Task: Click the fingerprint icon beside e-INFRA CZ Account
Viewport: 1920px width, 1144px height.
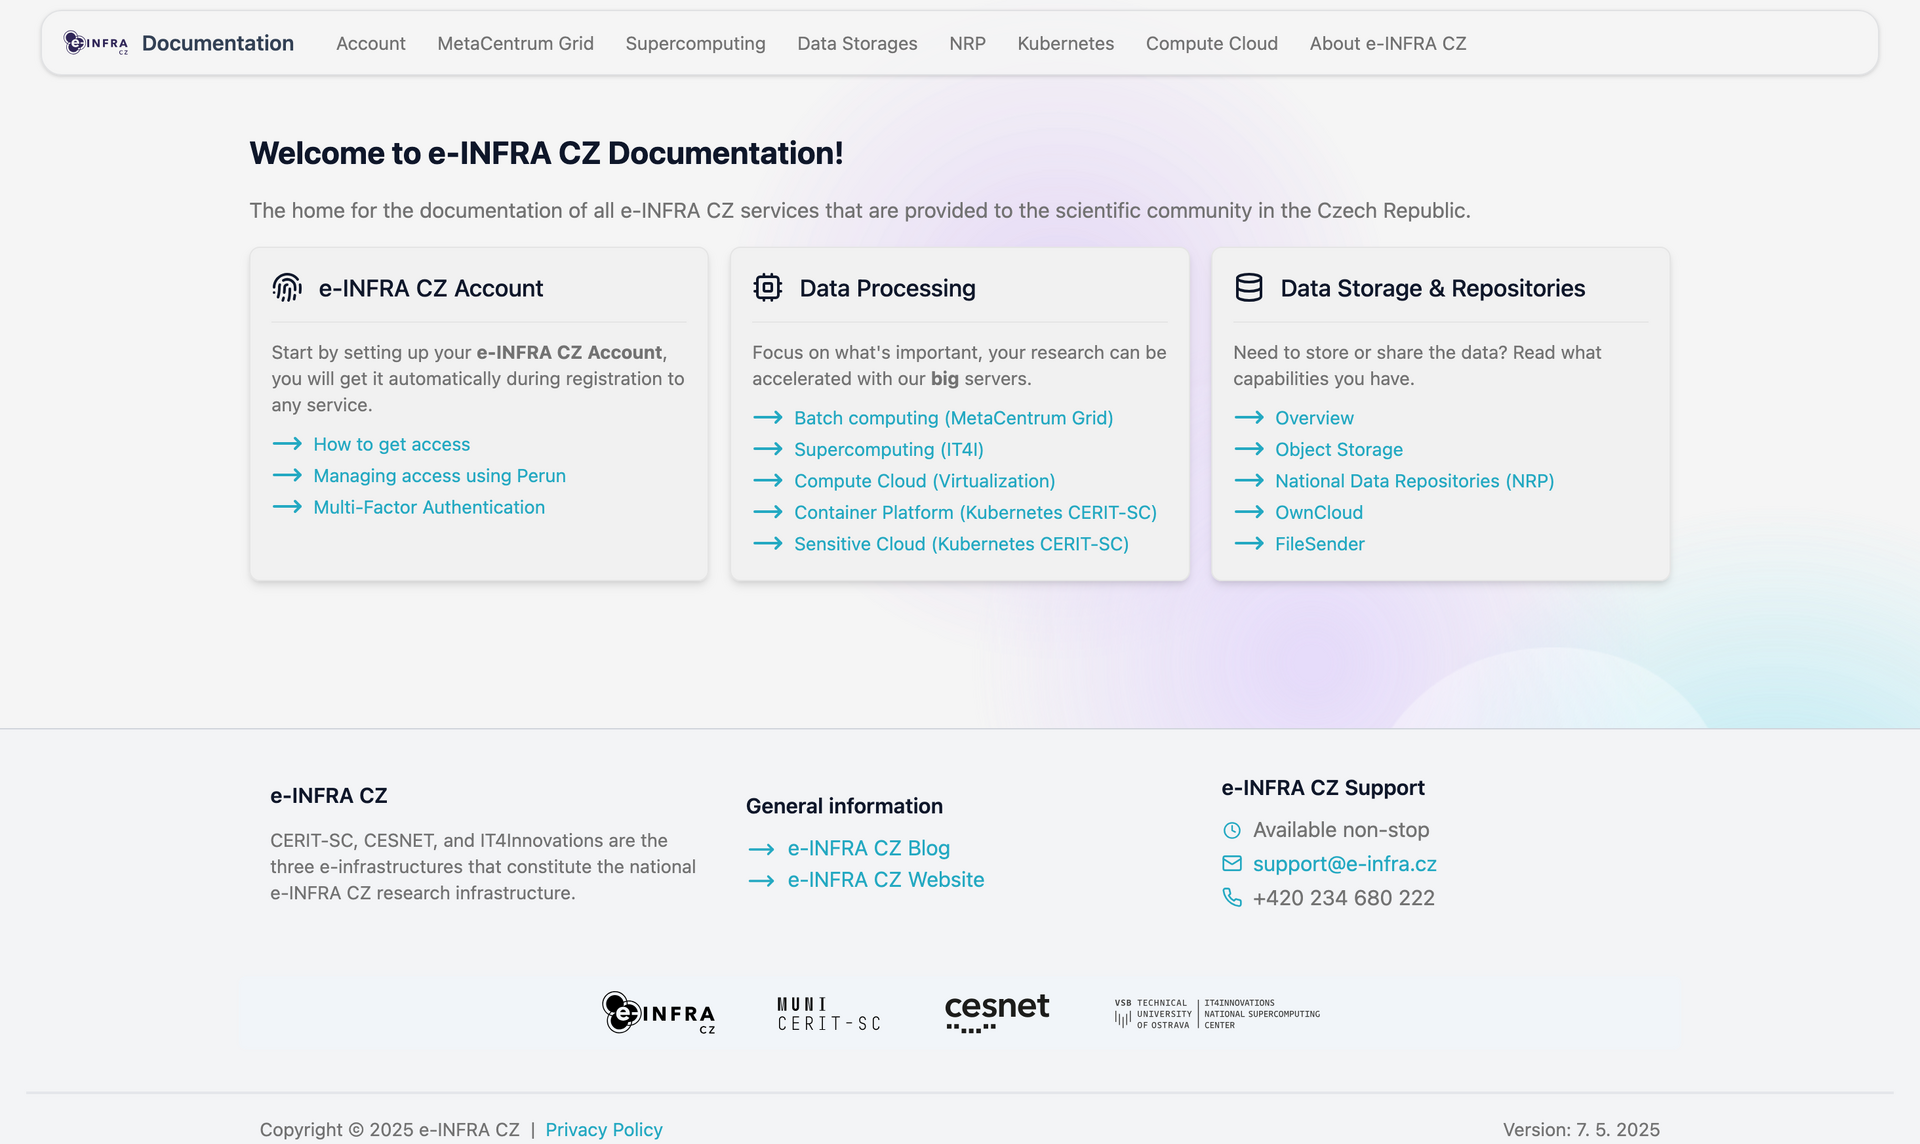Action: click(x=287, y=288)
